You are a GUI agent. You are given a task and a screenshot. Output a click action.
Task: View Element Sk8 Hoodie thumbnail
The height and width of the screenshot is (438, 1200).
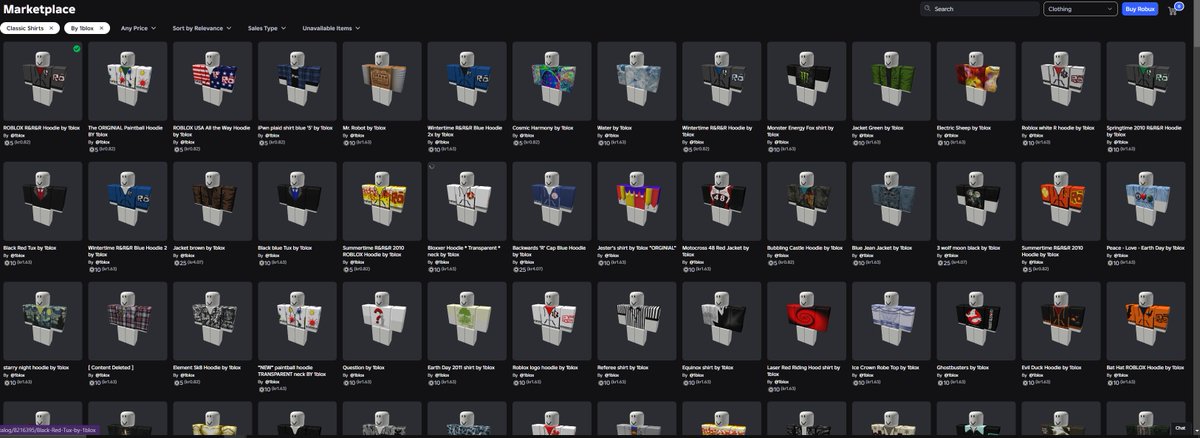coord(213,322)
